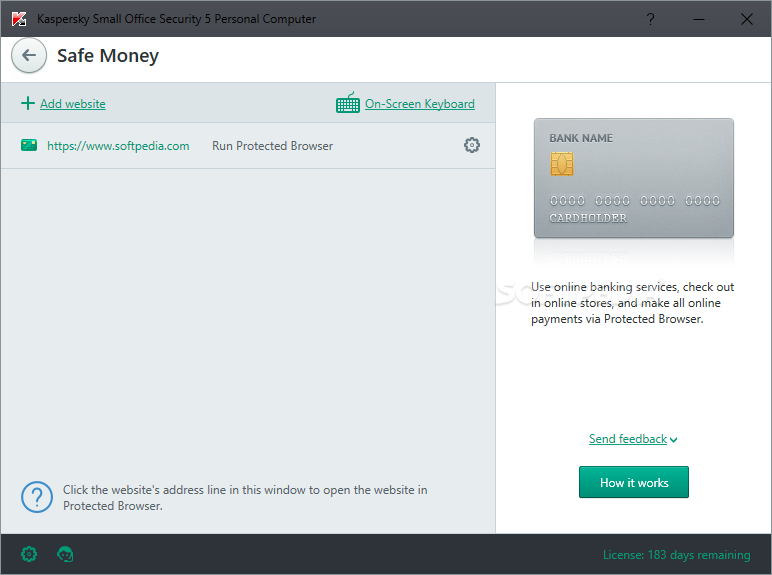Launch the On-Screen Keyboard link
This screenshot has height=575, width=772.
(419, 104)
